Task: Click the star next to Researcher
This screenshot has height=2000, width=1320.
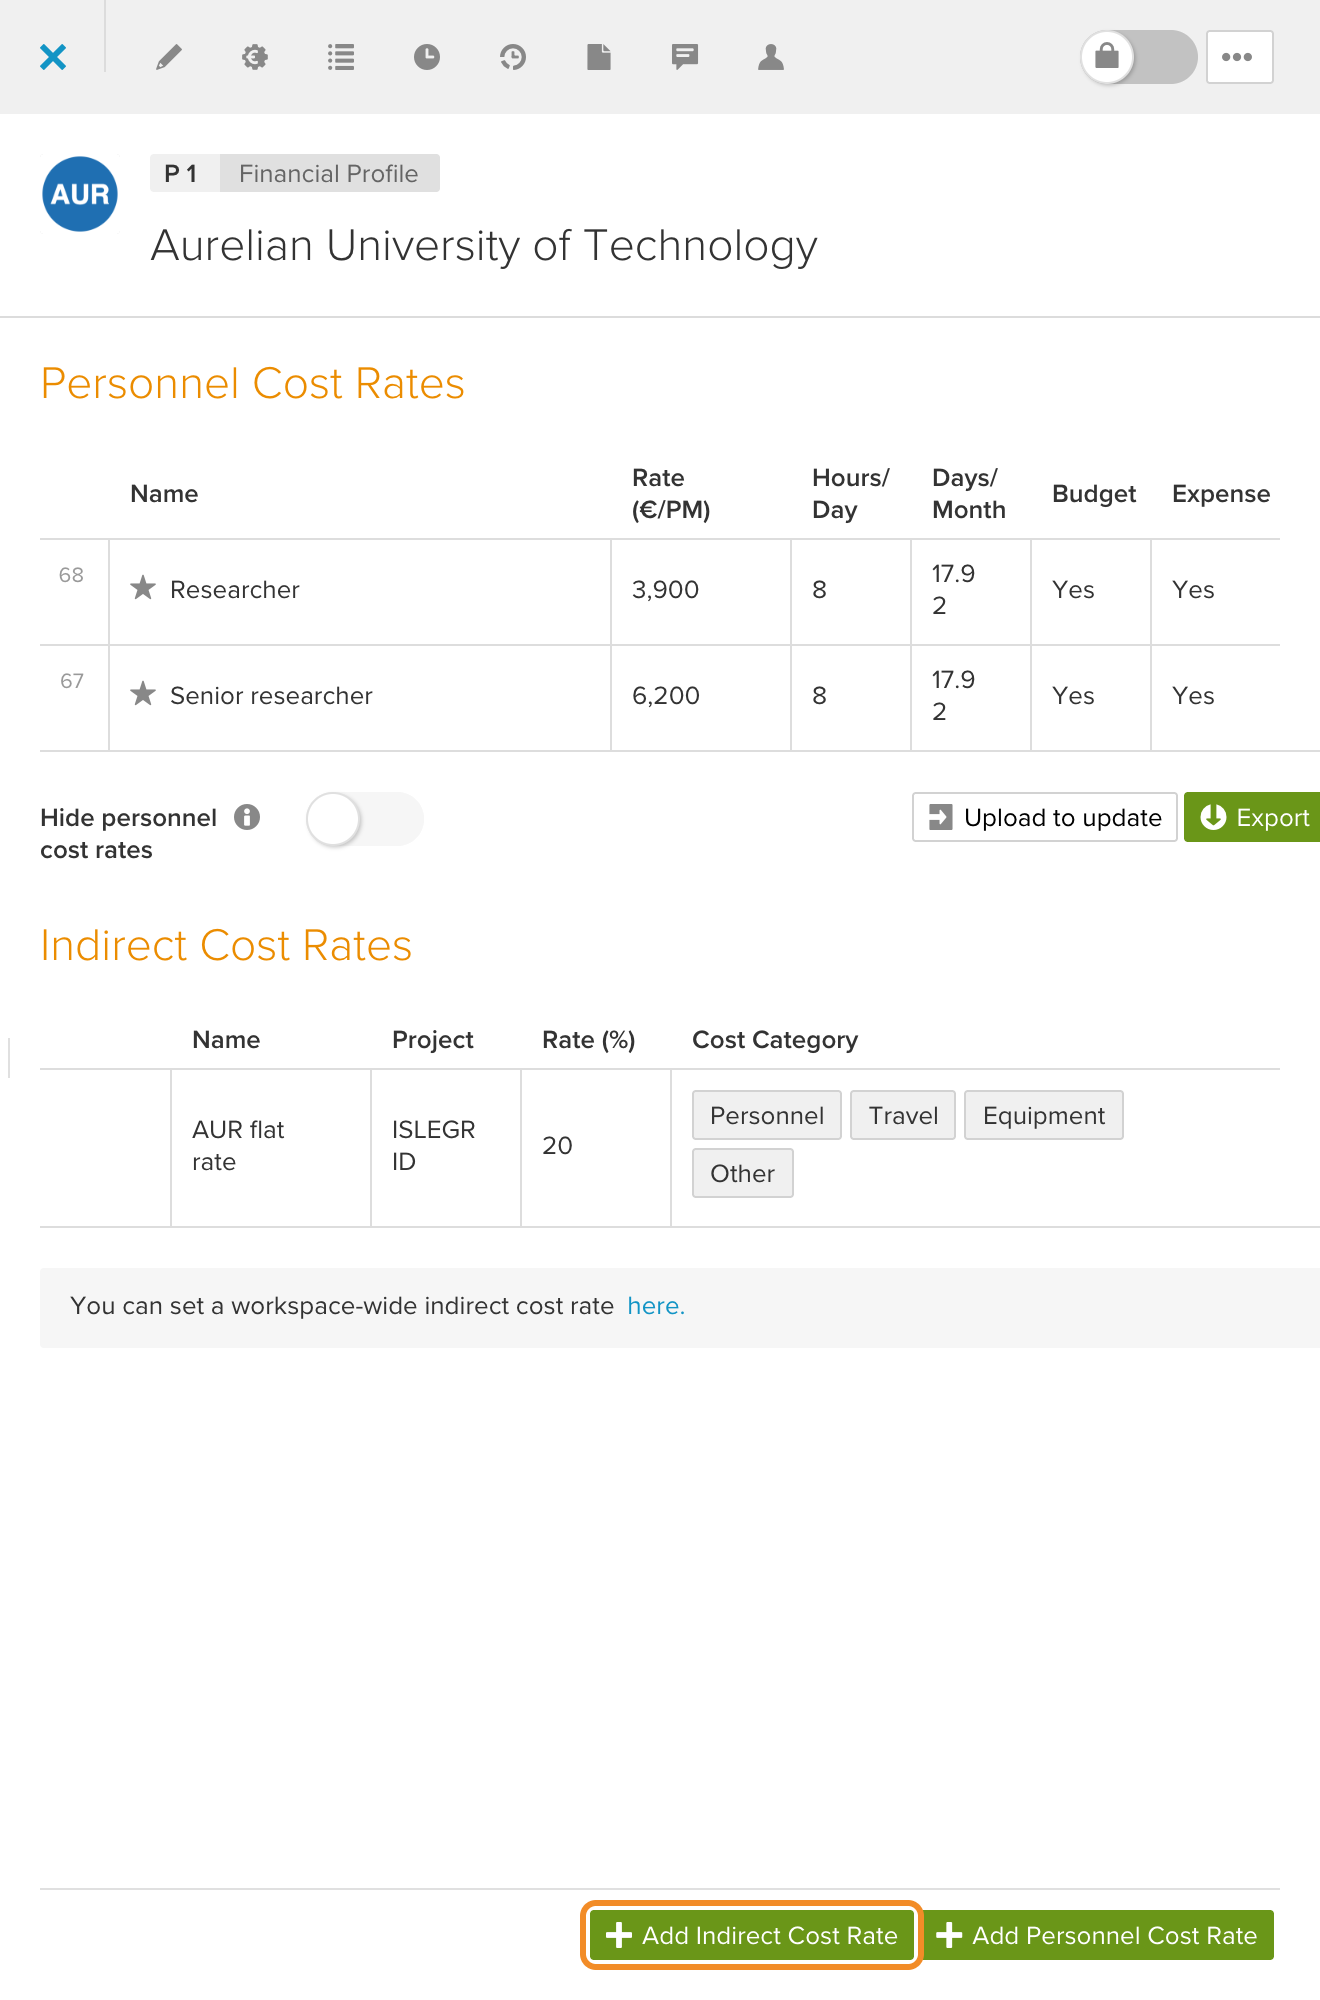Action: tap(143, 588)
